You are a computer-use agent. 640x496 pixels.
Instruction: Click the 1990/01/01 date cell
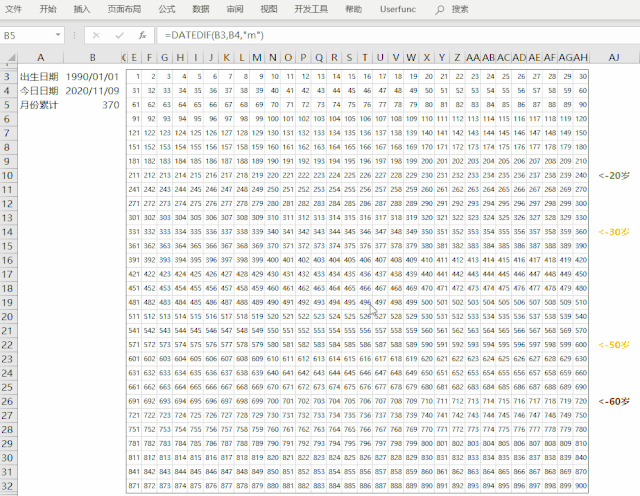tap(92, 76)
